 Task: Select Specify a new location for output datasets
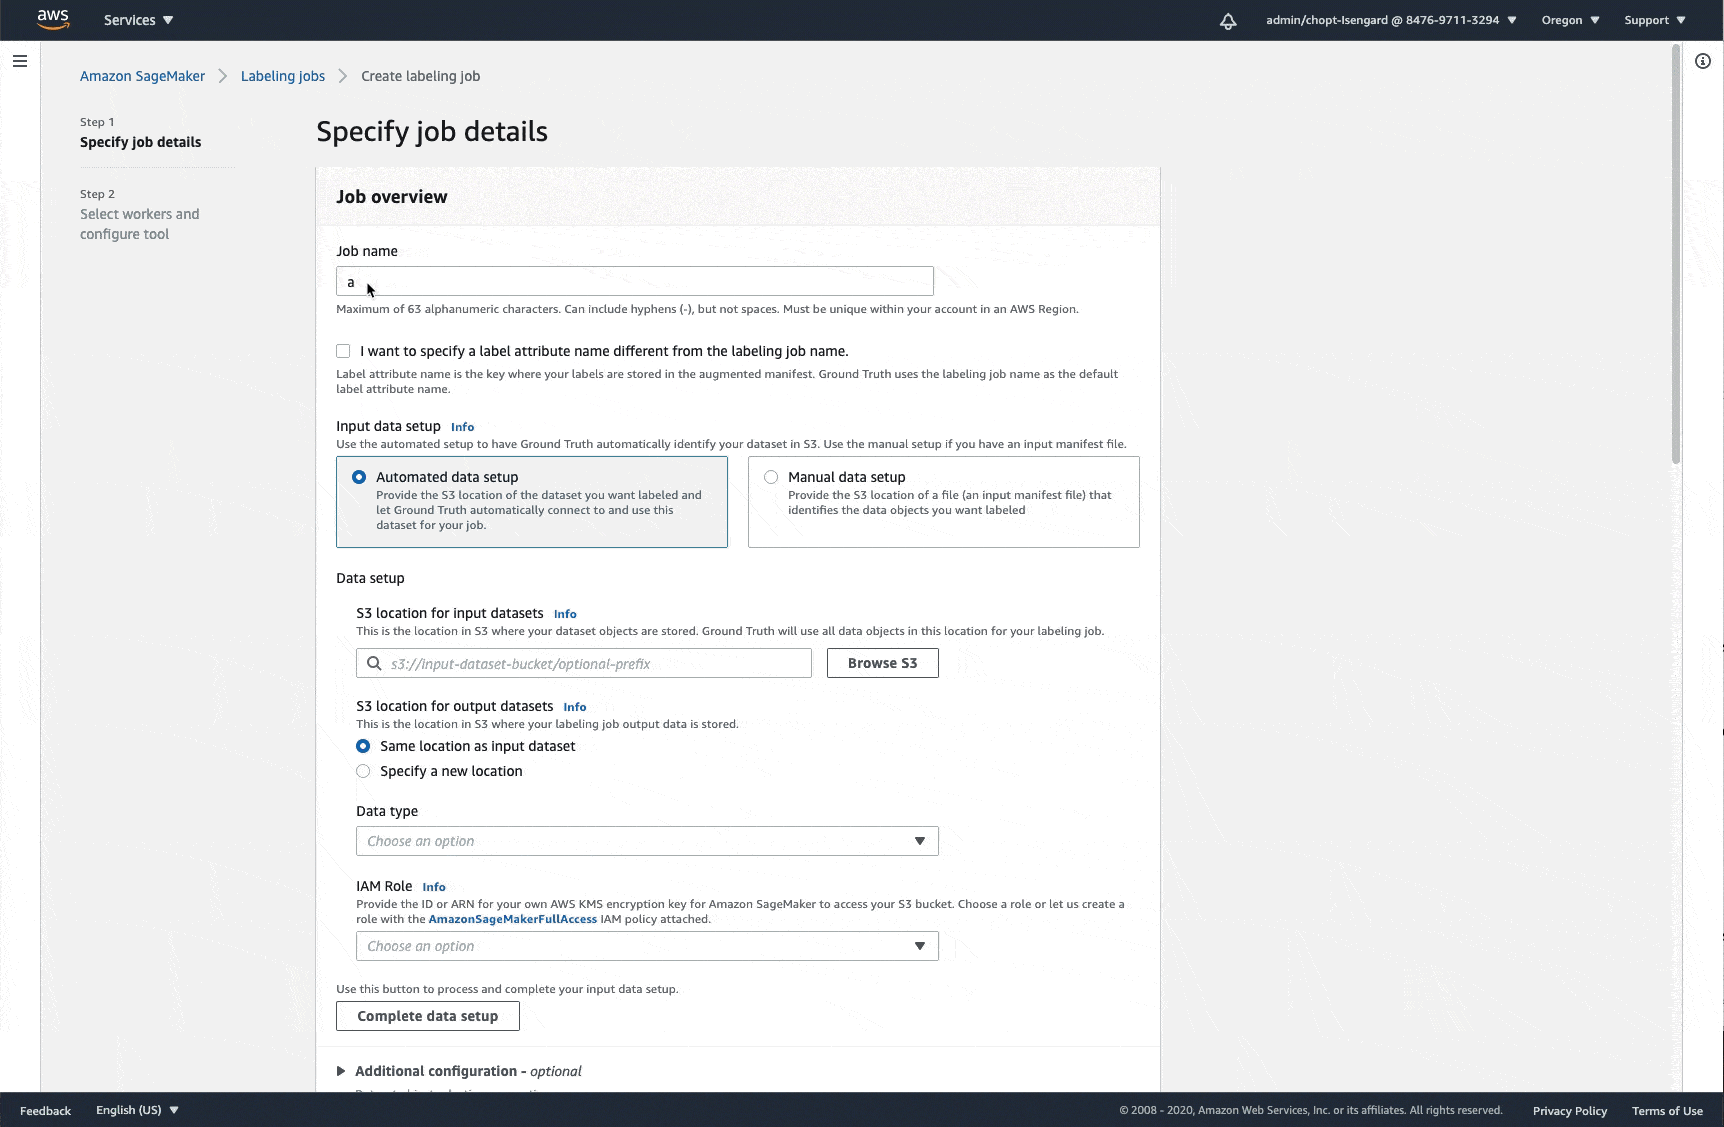tap(363, 770)
